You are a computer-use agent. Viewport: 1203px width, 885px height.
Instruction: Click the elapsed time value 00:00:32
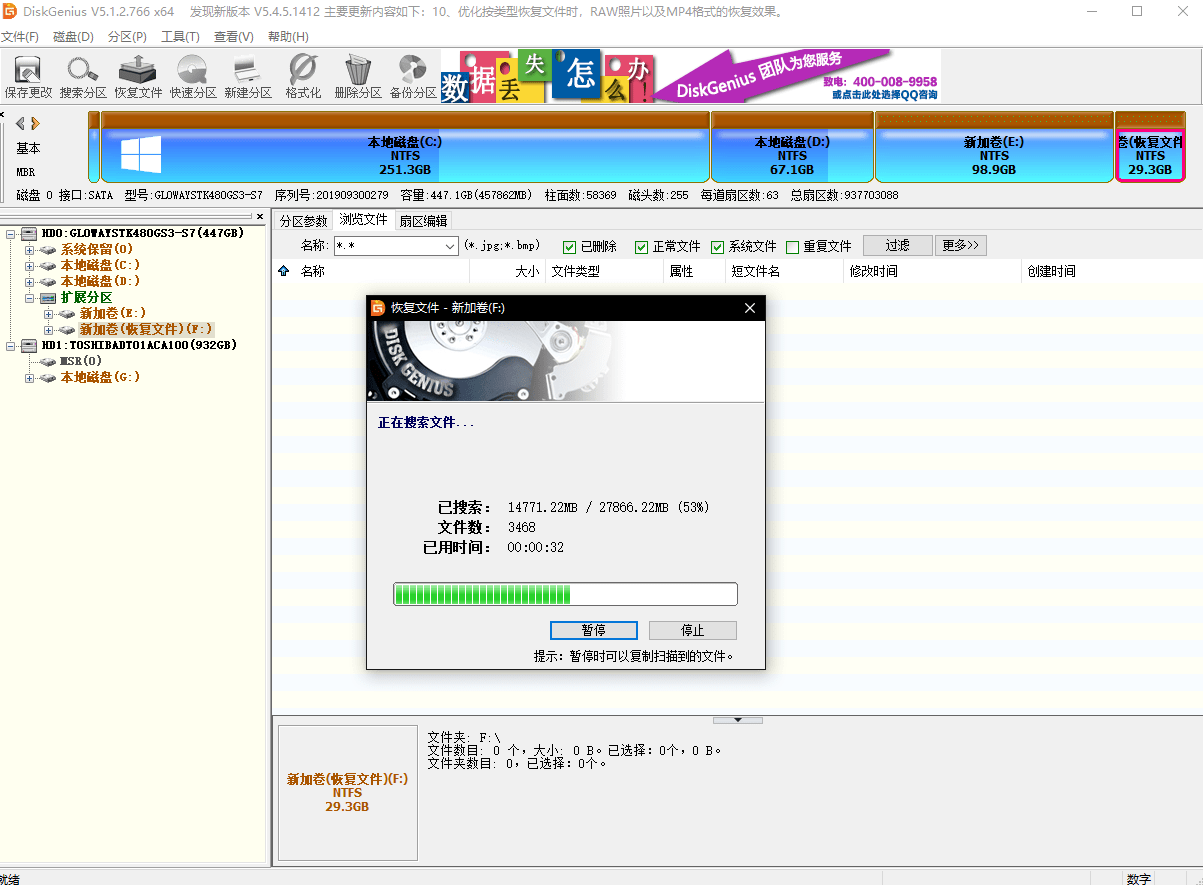[x=536, y=547]
